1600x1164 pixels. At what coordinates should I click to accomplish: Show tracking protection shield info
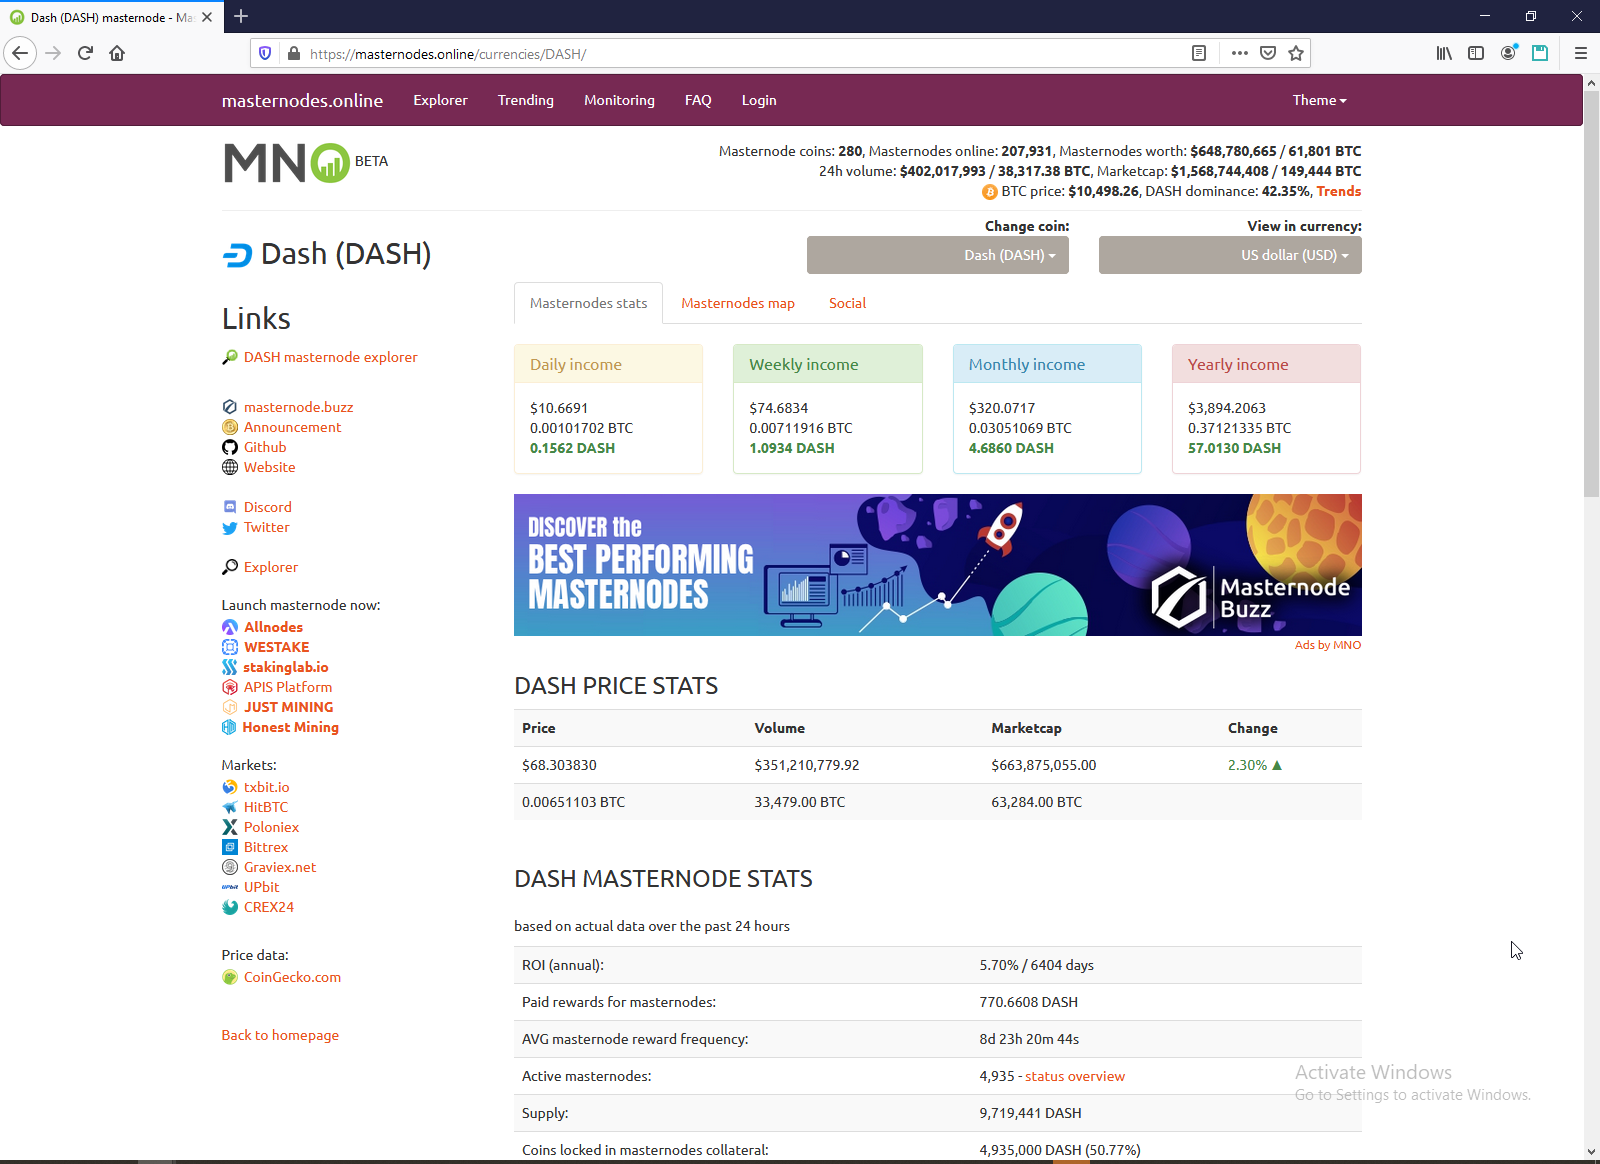(x=265, y=53)
